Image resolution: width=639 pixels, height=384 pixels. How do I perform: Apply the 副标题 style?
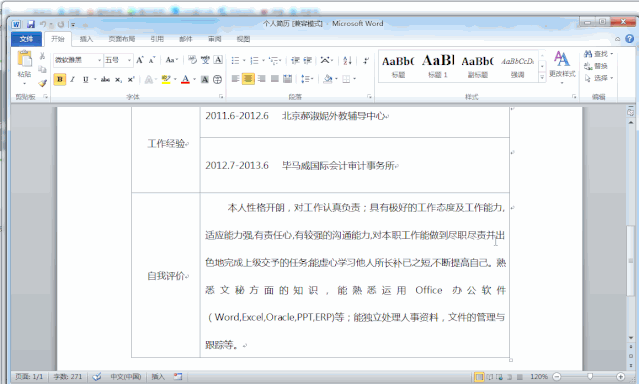pyautogui.click(x=478, y=66)
